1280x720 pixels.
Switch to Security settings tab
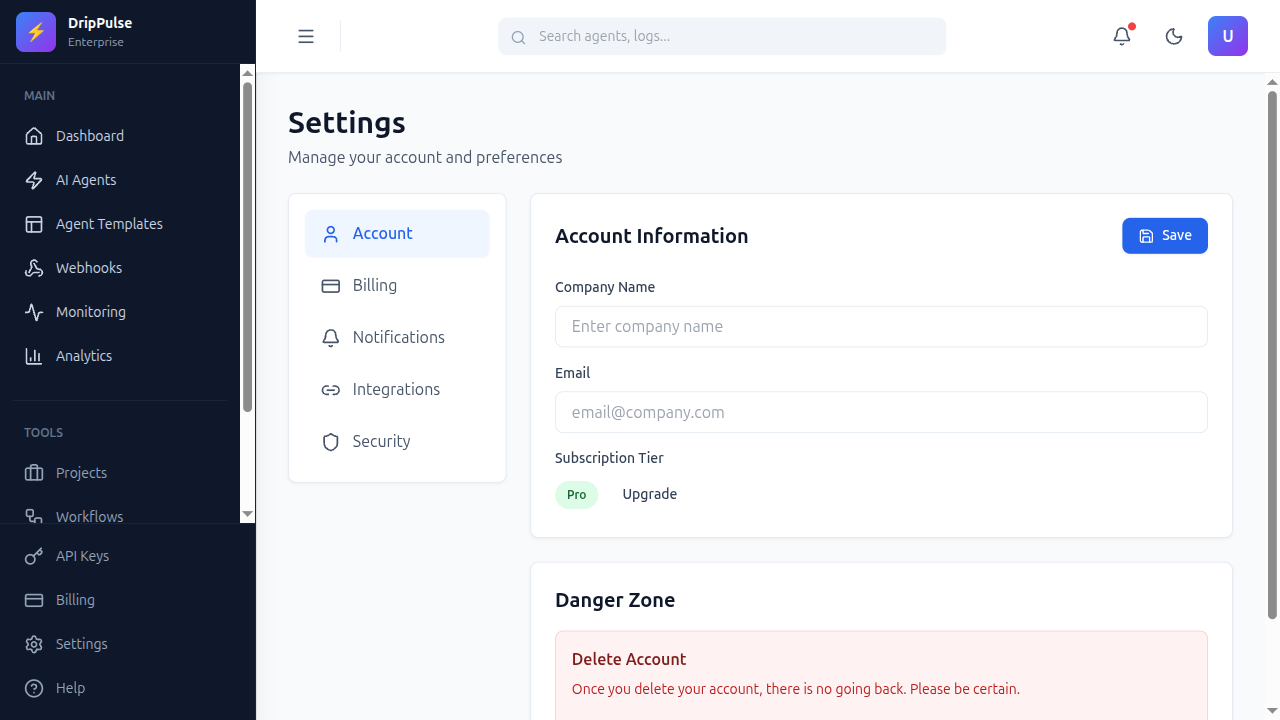click(x=397, y=442)
